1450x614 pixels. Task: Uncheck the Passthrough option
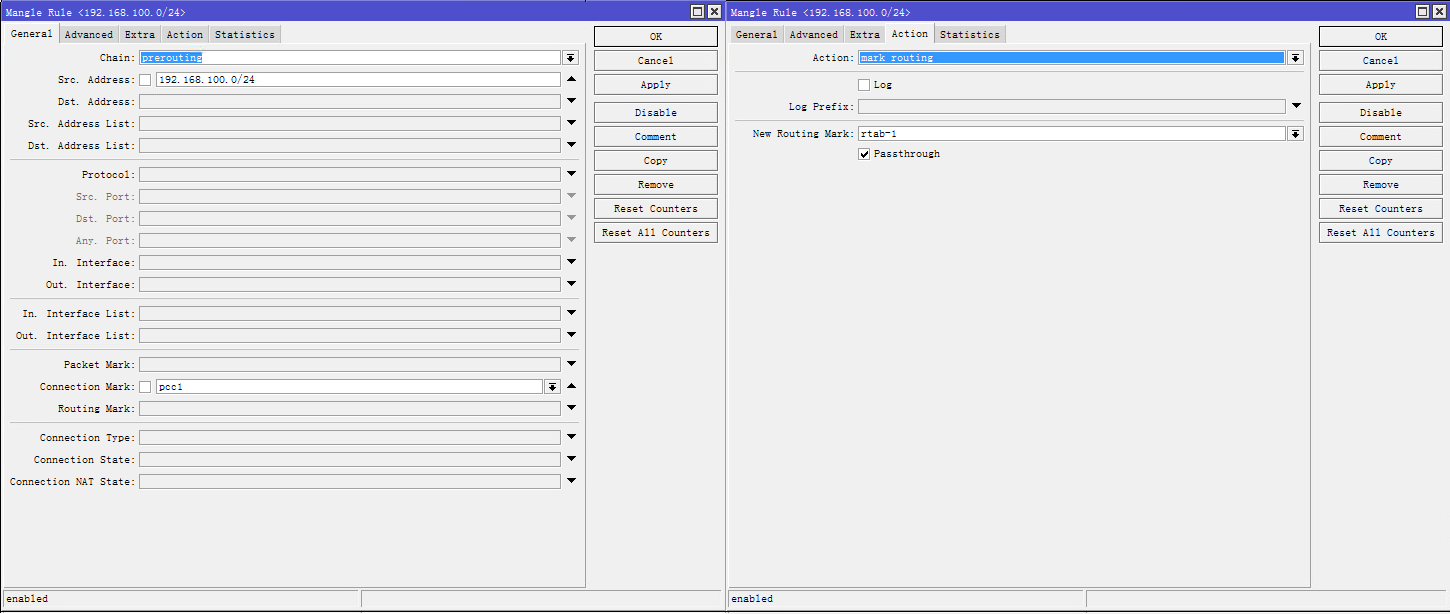coord(864,155)
